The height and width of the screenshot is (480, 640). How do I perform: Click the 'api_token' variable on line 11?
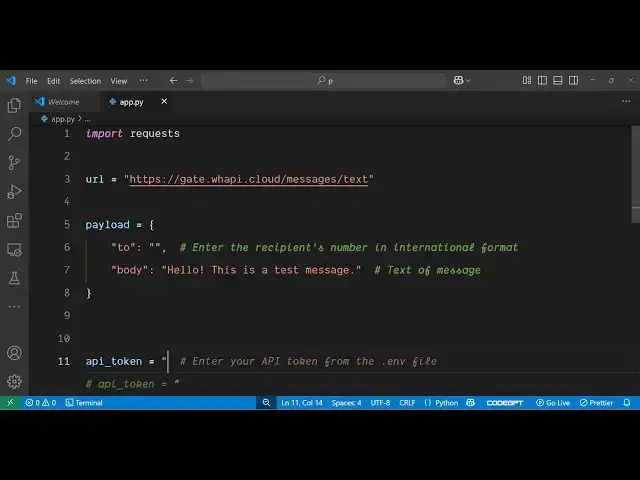pyautogui.click(x=114, y=361)
